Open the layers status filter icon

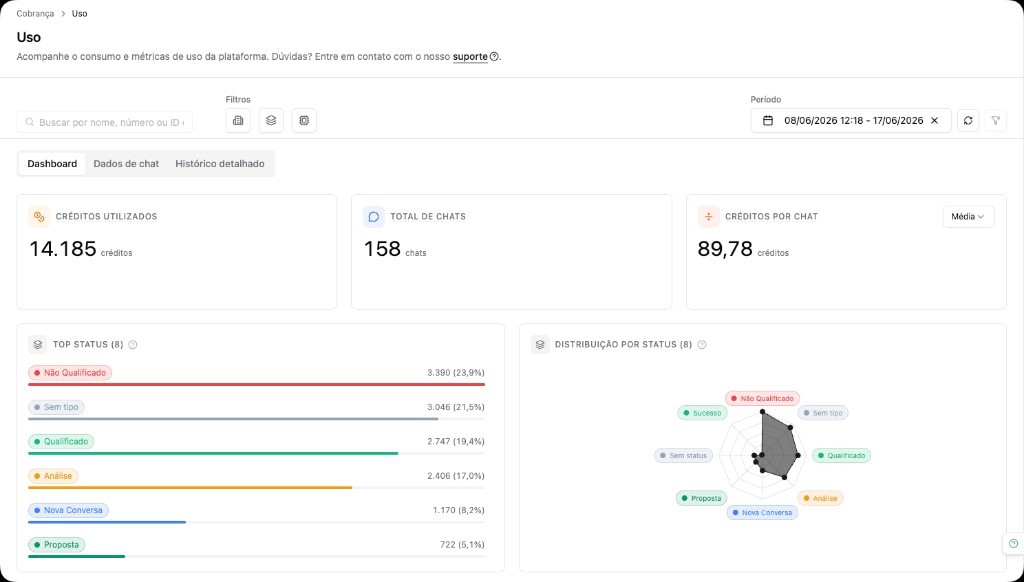[x=271, y=121]
